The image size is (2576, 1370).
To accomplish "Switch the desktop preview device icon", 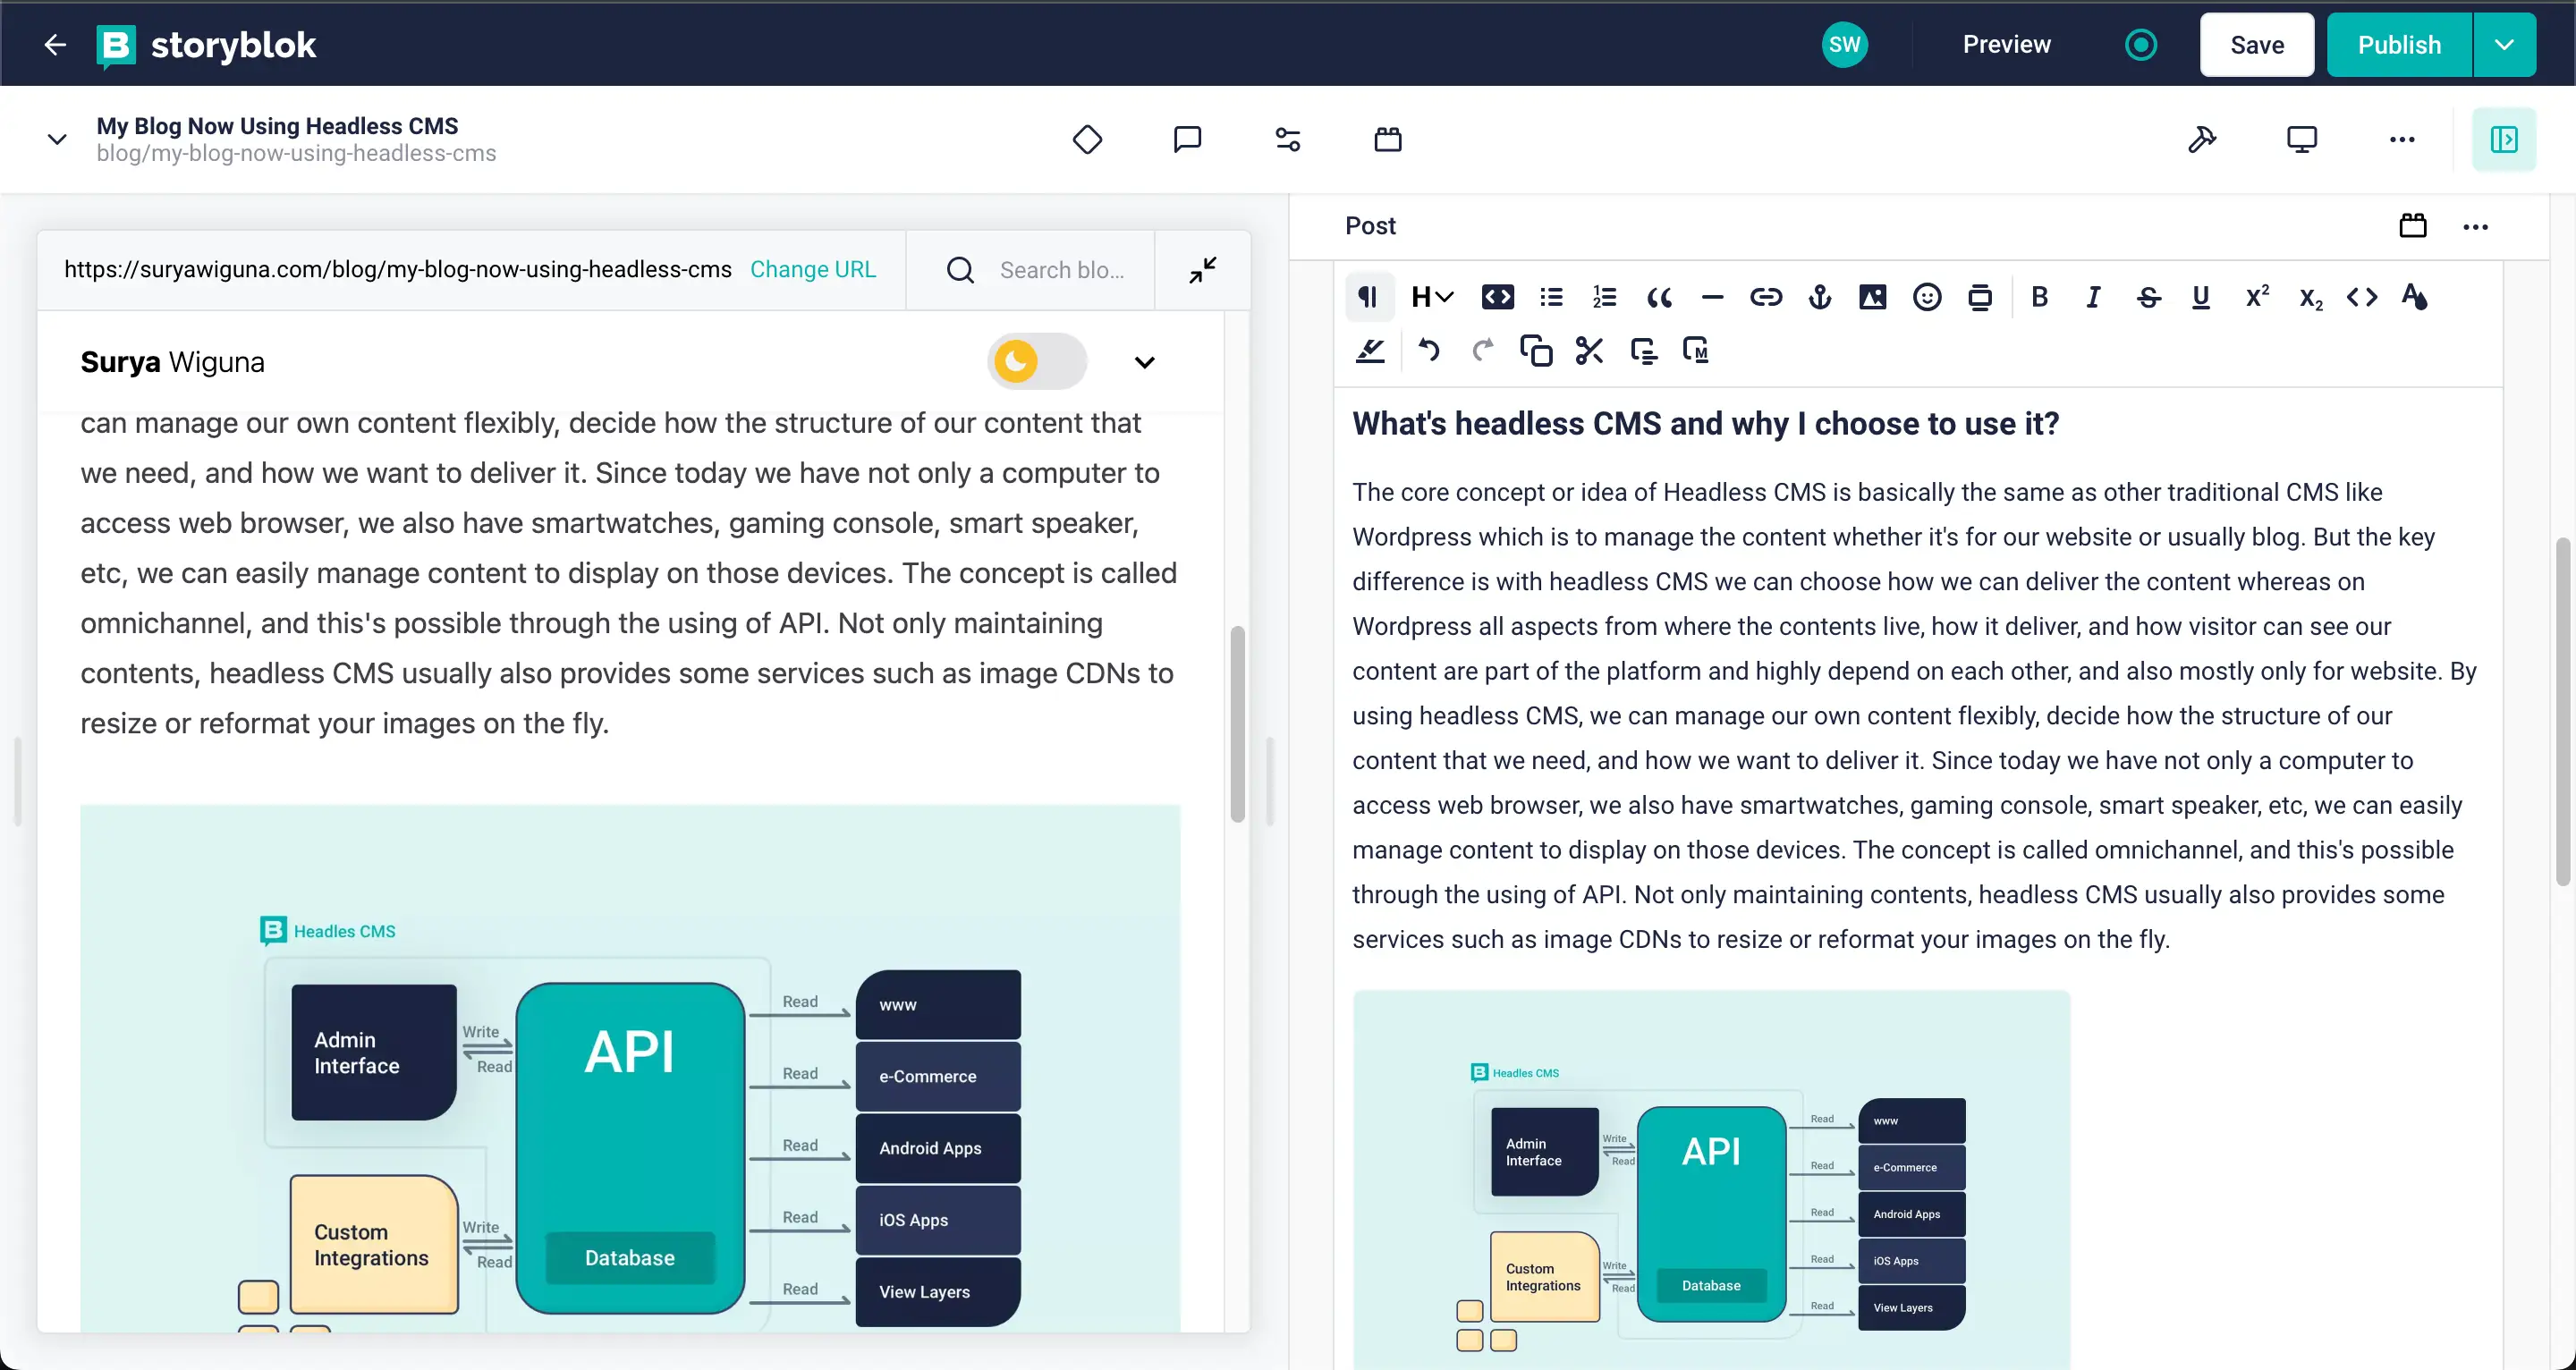I will [x=2302, y=140].
